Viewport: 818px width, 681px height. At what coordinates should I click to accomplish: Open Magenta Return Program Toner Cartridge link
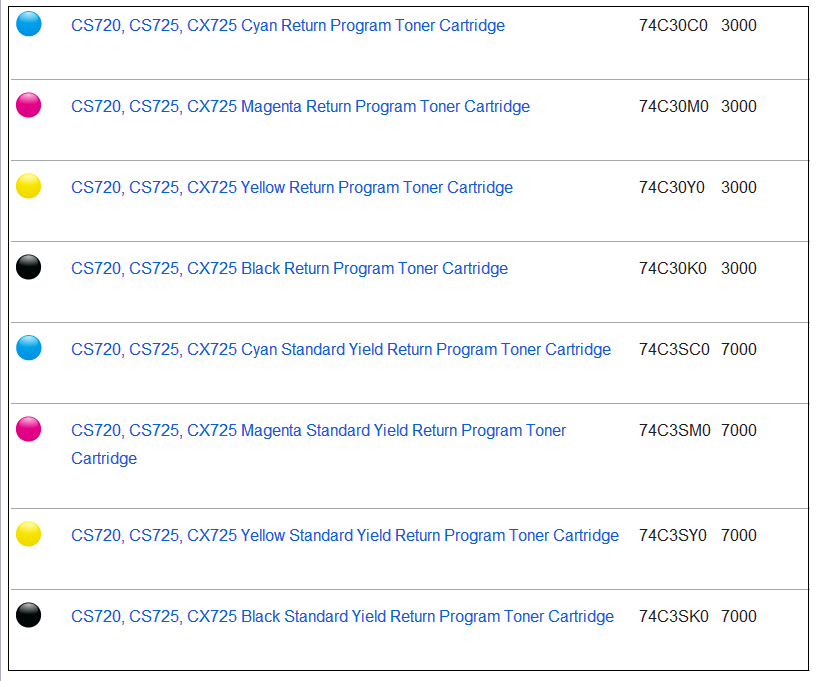click(300, 107)
